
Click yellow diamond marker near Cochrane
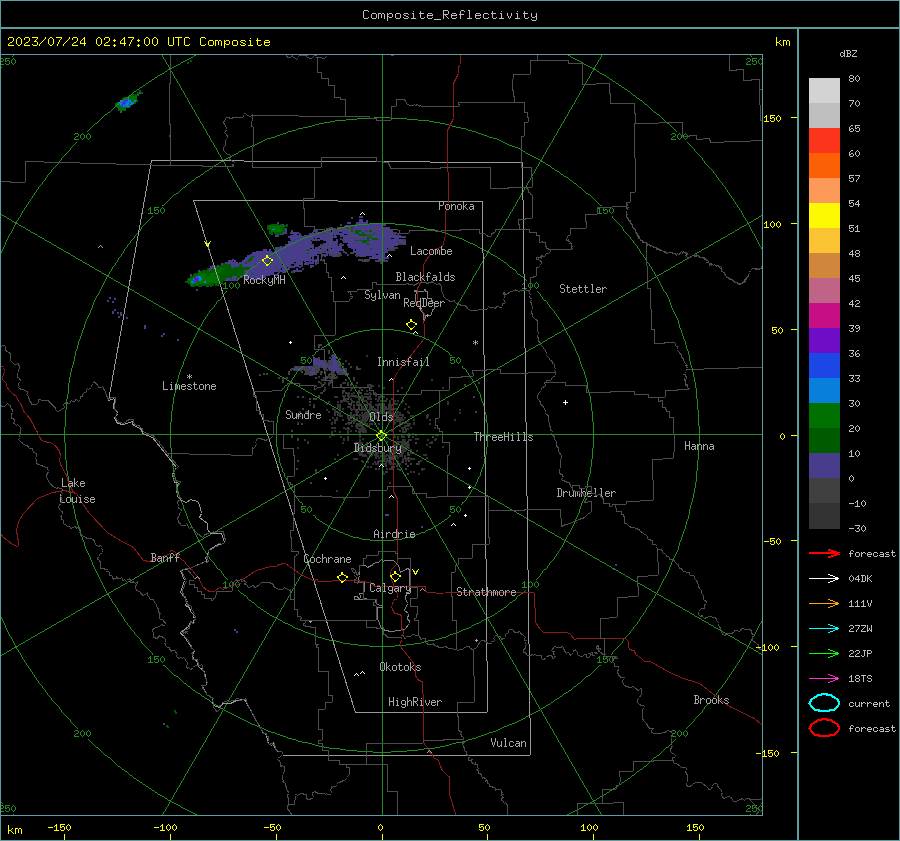342,578
